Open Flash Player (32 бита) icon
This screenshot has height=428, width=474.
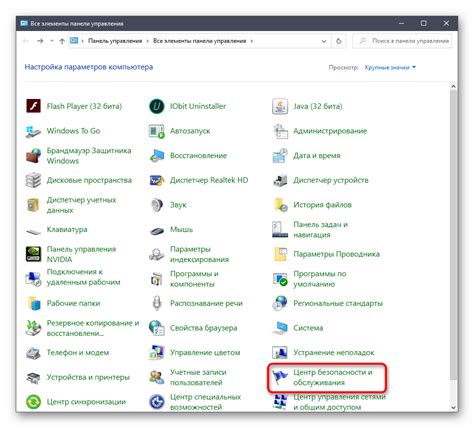point(33,106)
